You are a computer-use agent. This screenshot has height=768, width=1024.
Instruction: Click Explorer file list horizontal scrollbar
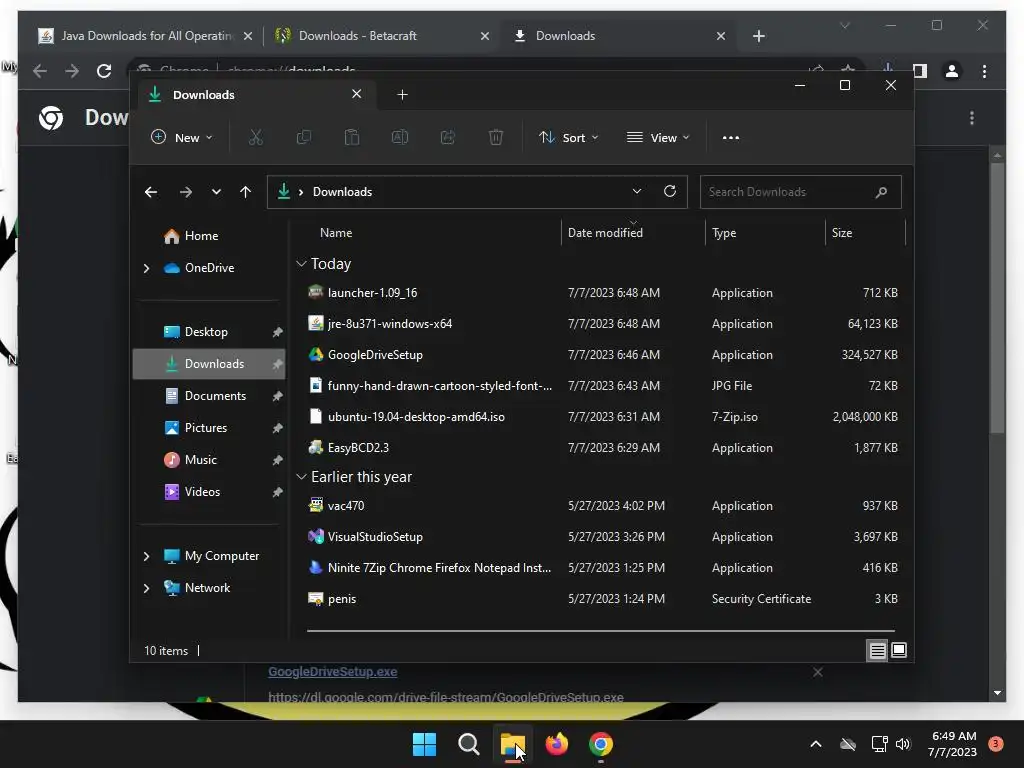601,631
